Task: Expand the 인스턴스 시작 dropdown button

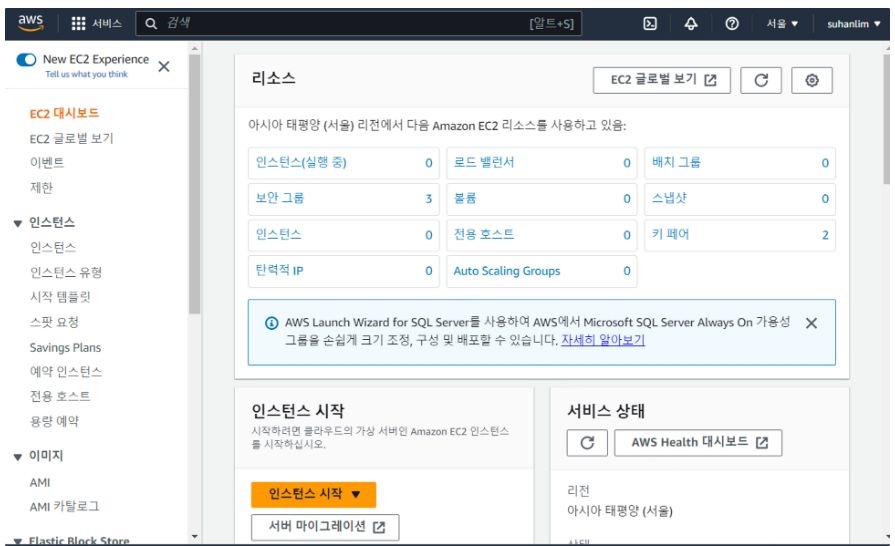Action: click(x=313, y=494)
